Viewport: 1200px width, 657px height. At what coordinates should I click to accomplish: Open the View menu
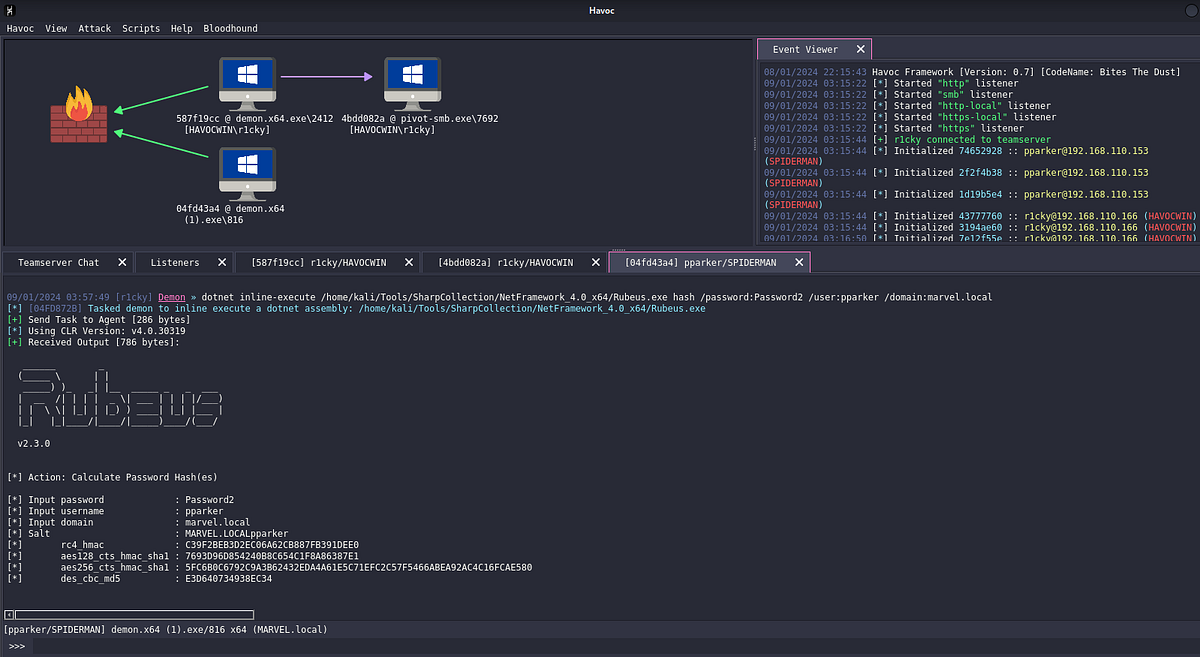56,29
